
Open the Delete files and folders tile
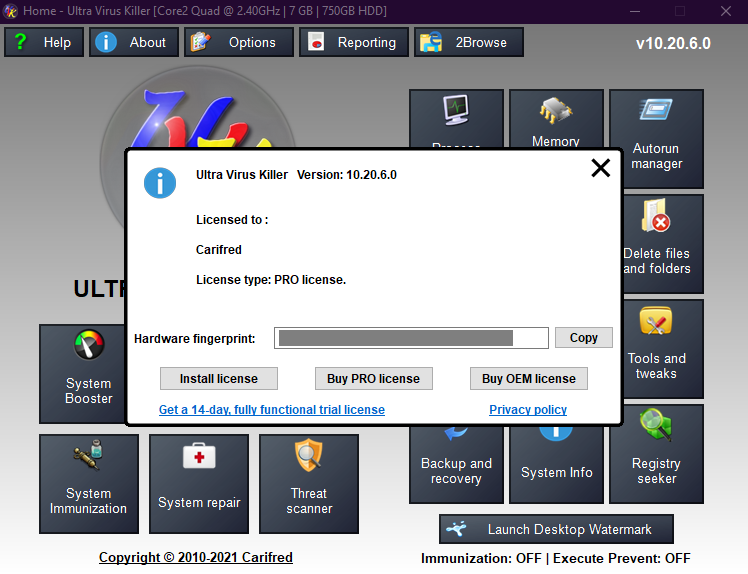click(x=663, y=244)
